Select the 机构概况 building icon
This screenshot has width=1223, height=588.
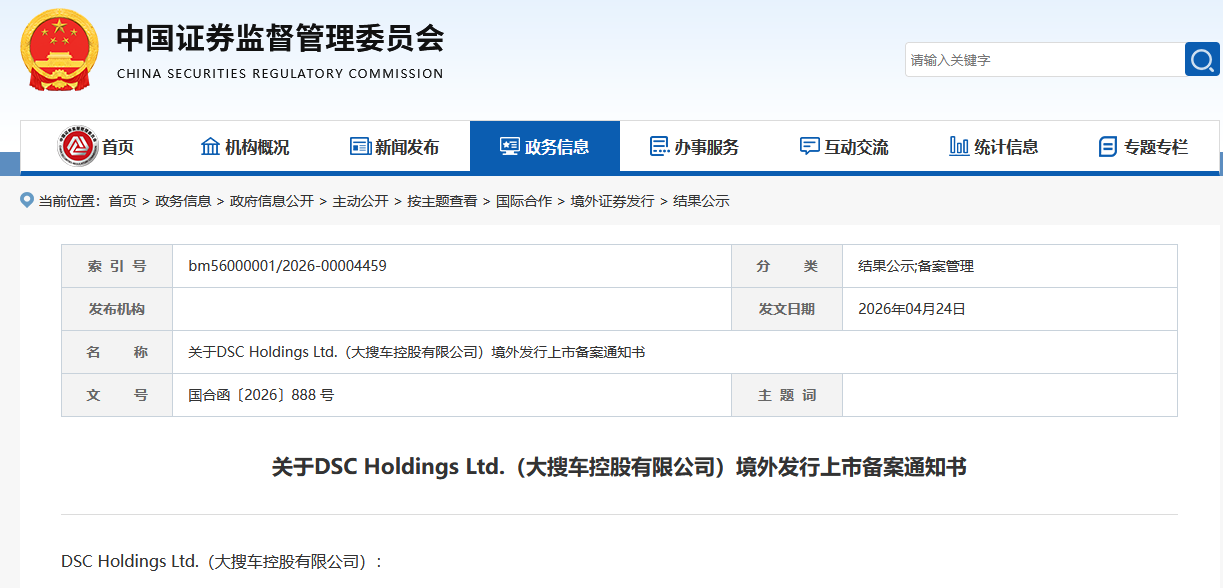click(210, 146)
